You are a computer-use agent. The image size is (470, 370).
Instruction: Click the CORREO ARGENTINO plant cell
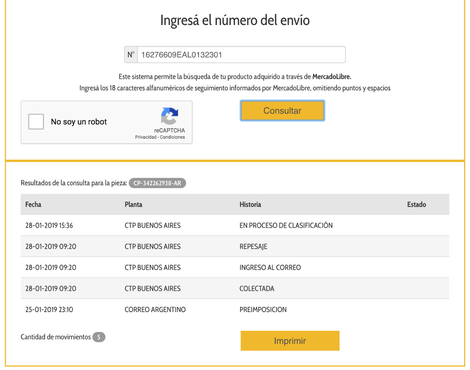(x=155, y=309)
